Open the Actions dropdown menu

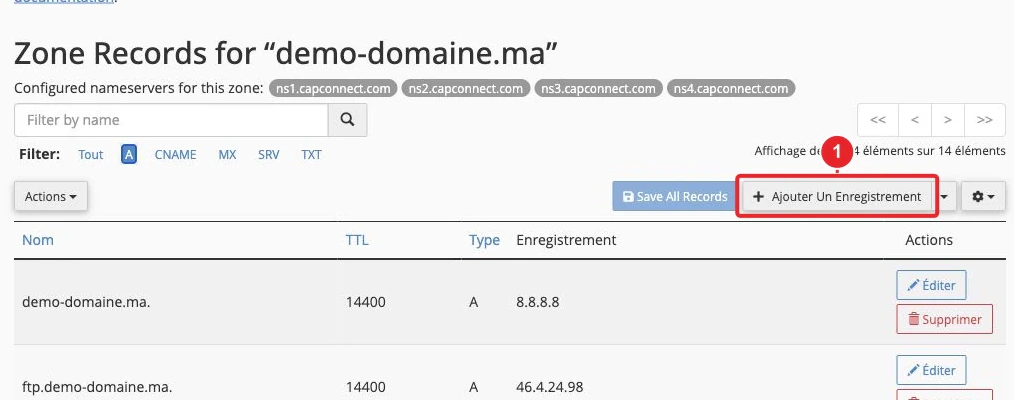[51, 196]
